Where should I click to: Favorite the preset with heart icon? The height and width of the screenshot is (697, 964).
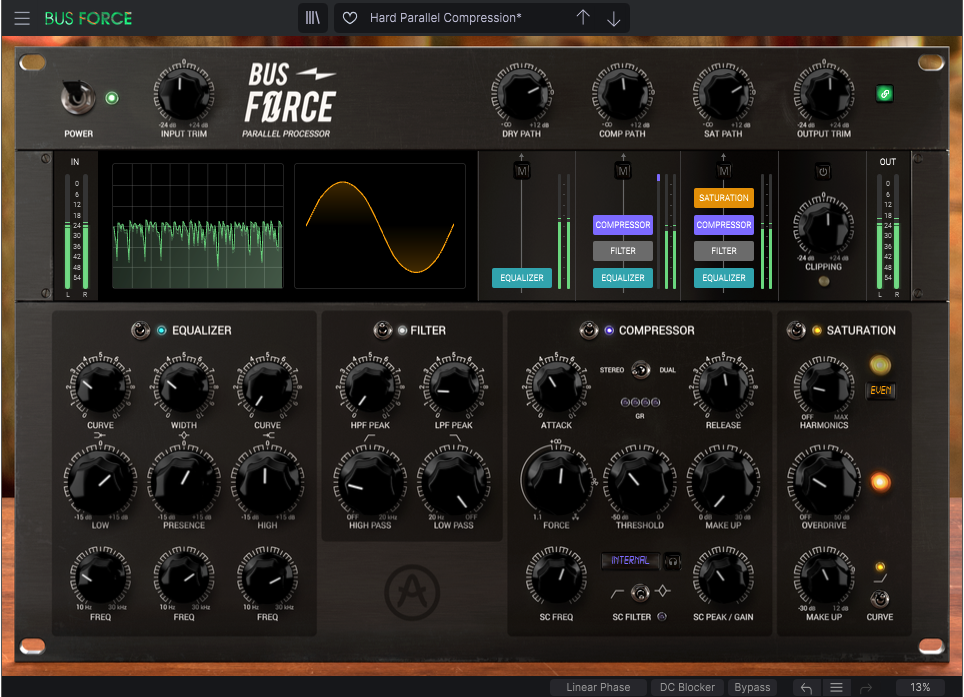[350, 18]
